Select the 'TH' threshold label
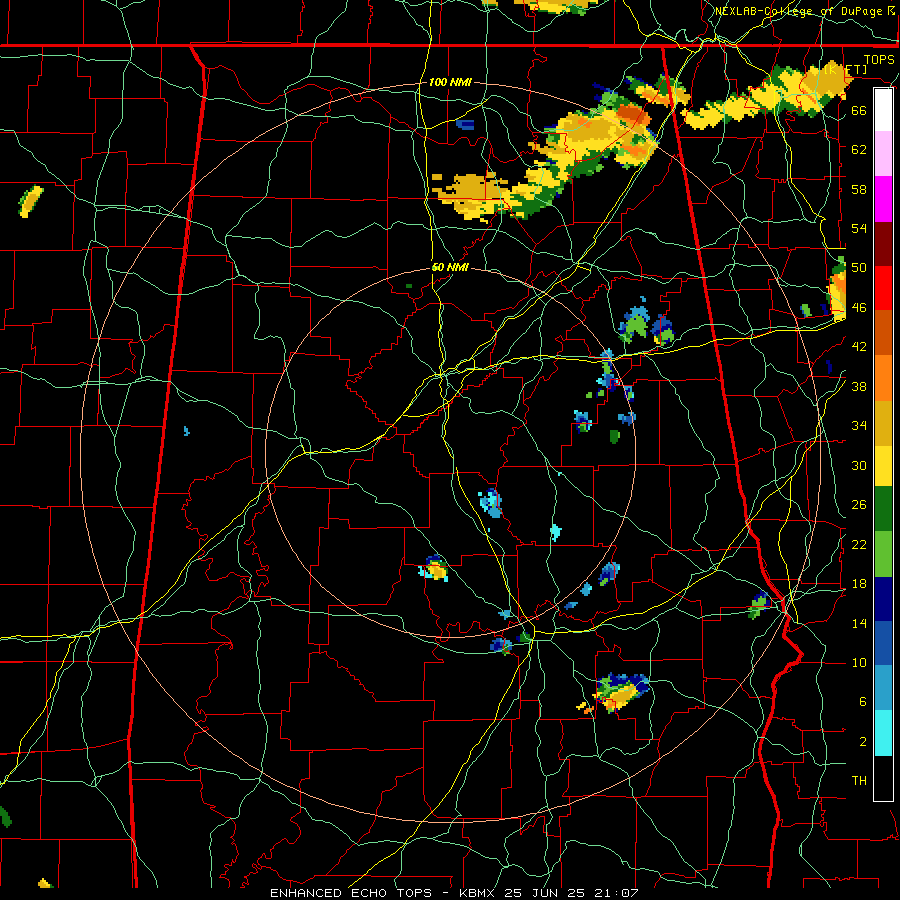Viewport: 900px width, 900px height. [x=859, y=780]
